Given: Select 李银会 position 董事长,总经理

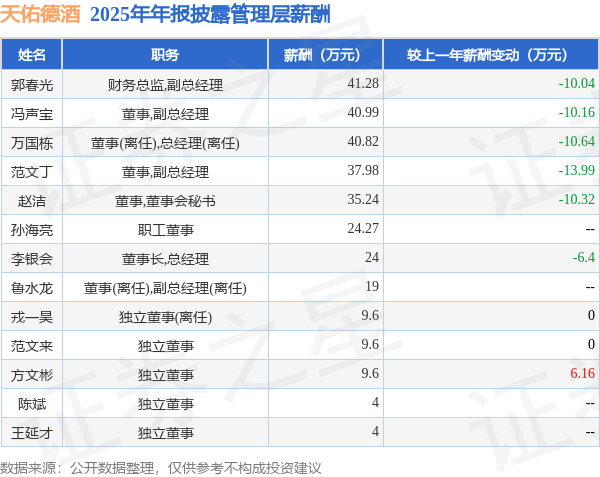Looking at the screenshot, I should click(x=165, y=259).
